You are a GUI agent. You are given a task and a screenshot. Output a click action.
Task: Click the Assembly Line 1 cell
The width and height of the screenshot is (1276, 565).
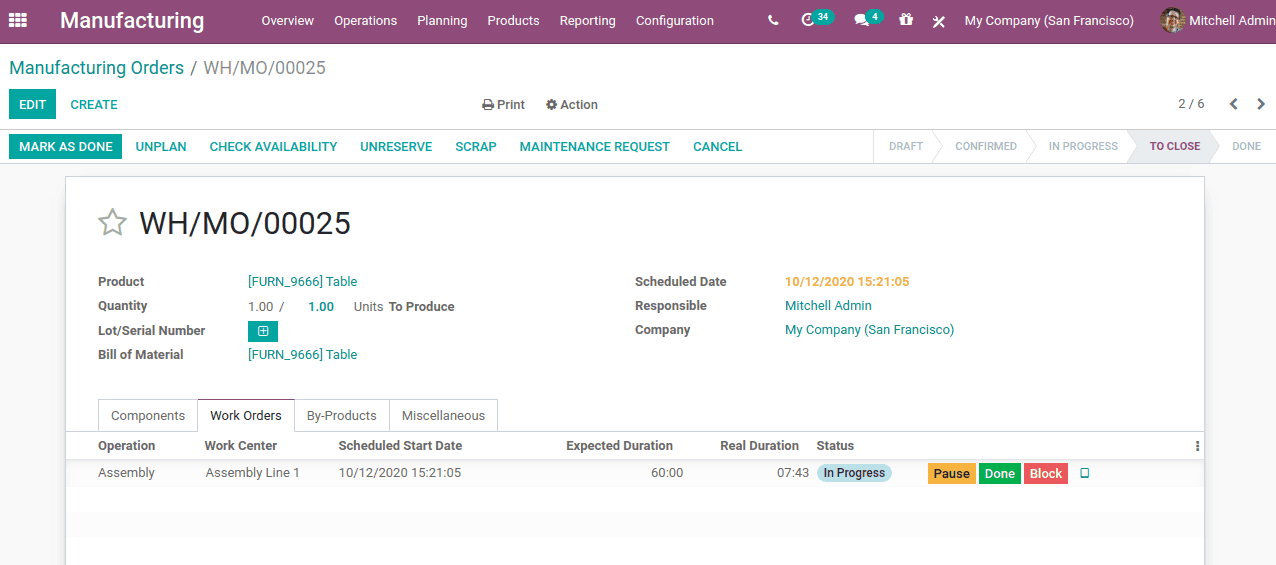click(x=253, y=473)
